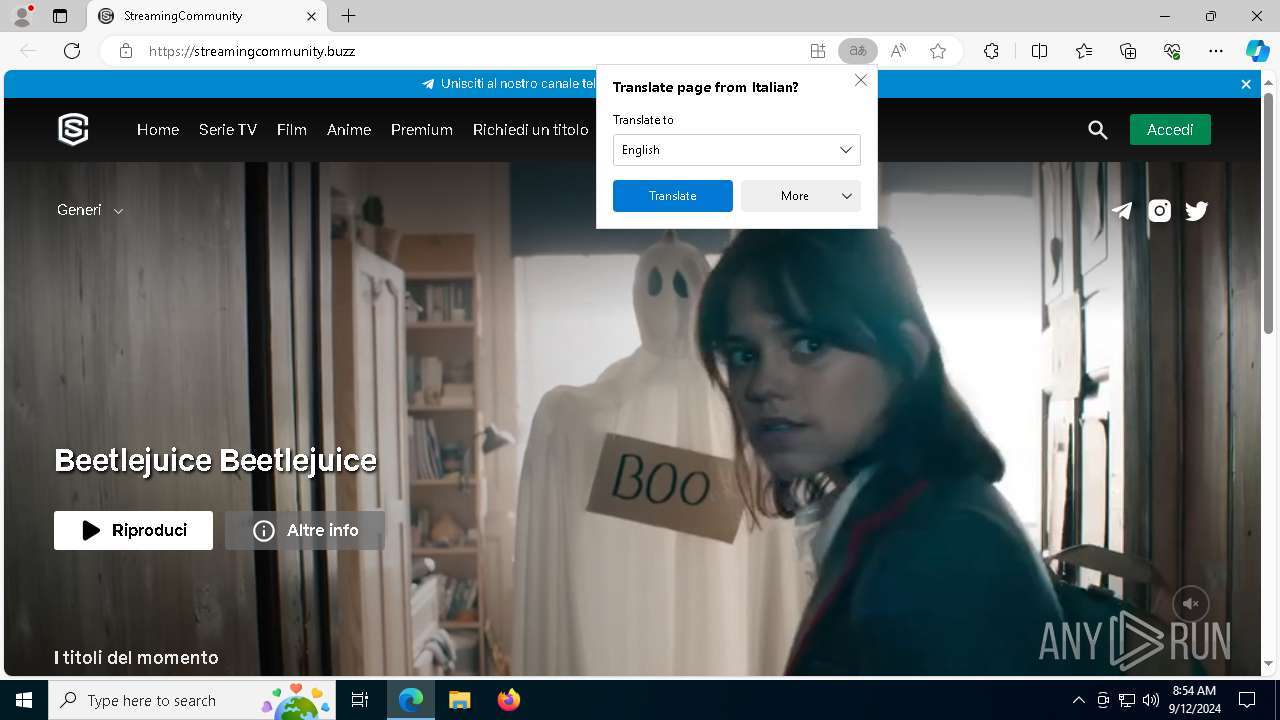Screen dimensions: 1280x720
Task: Launch Firefox from the taskbar
Action: coord(509,700)
